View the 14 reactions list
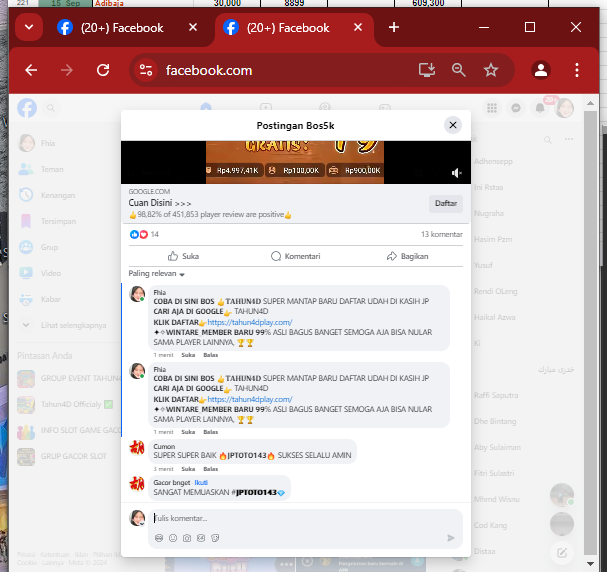Image resolution: width=607 pixels, height=572 pixels. click(x=144, y=234)
